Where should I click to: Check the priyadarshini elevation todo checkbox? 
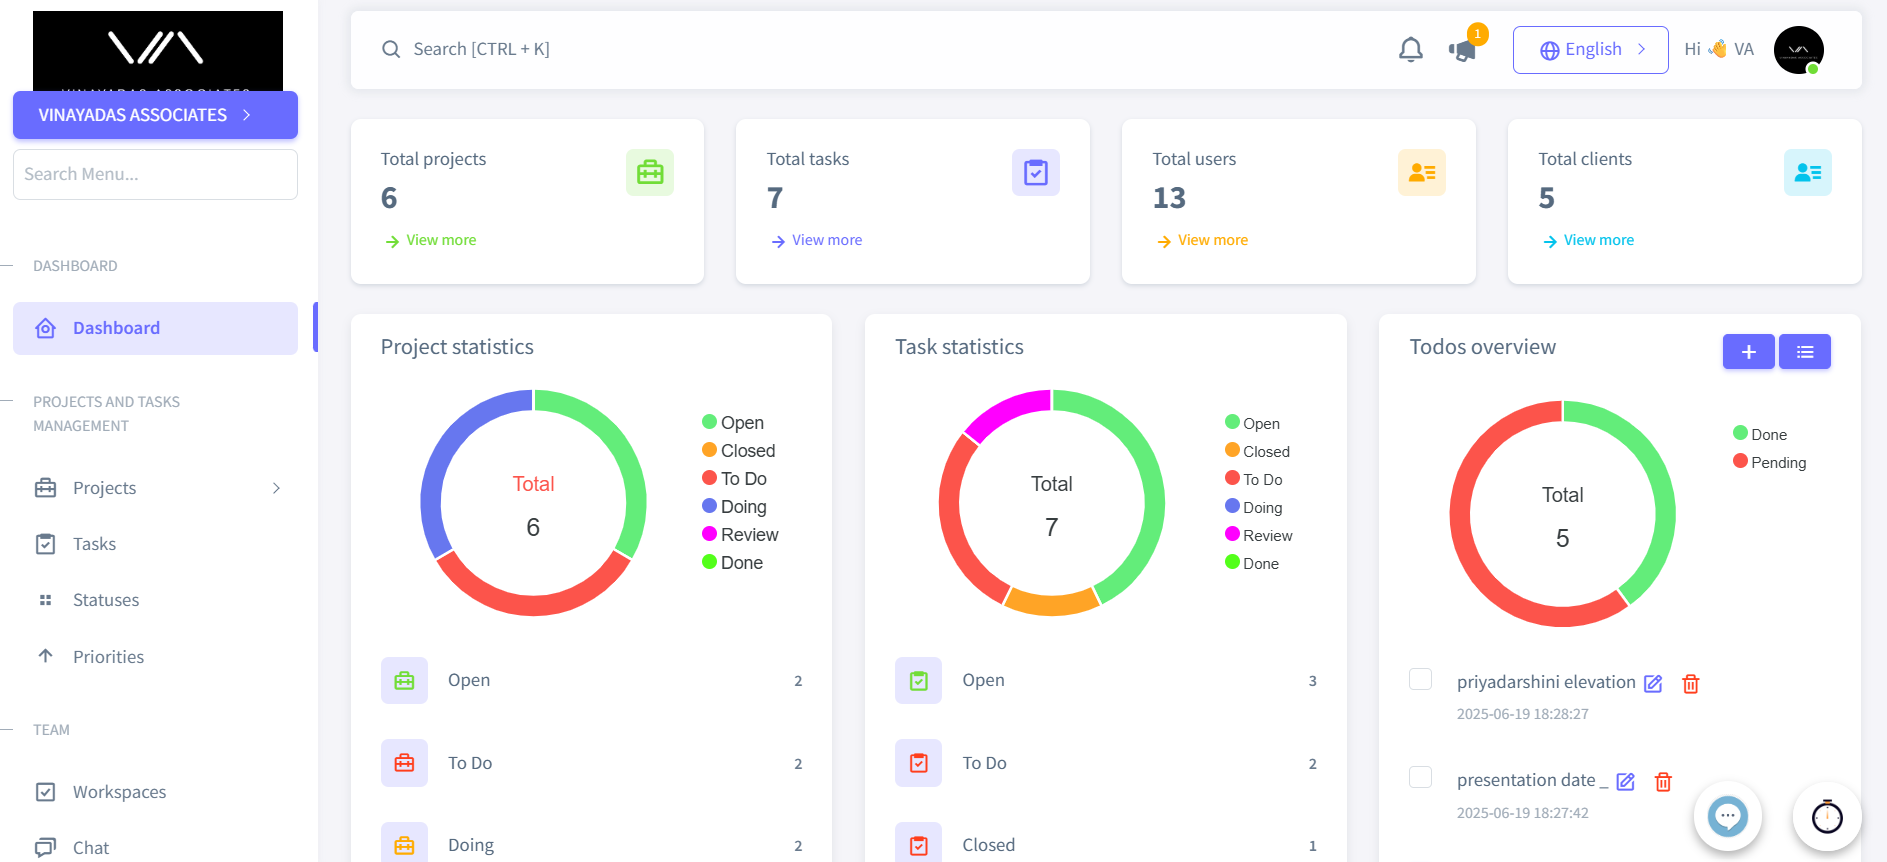tap(1420, 679)
